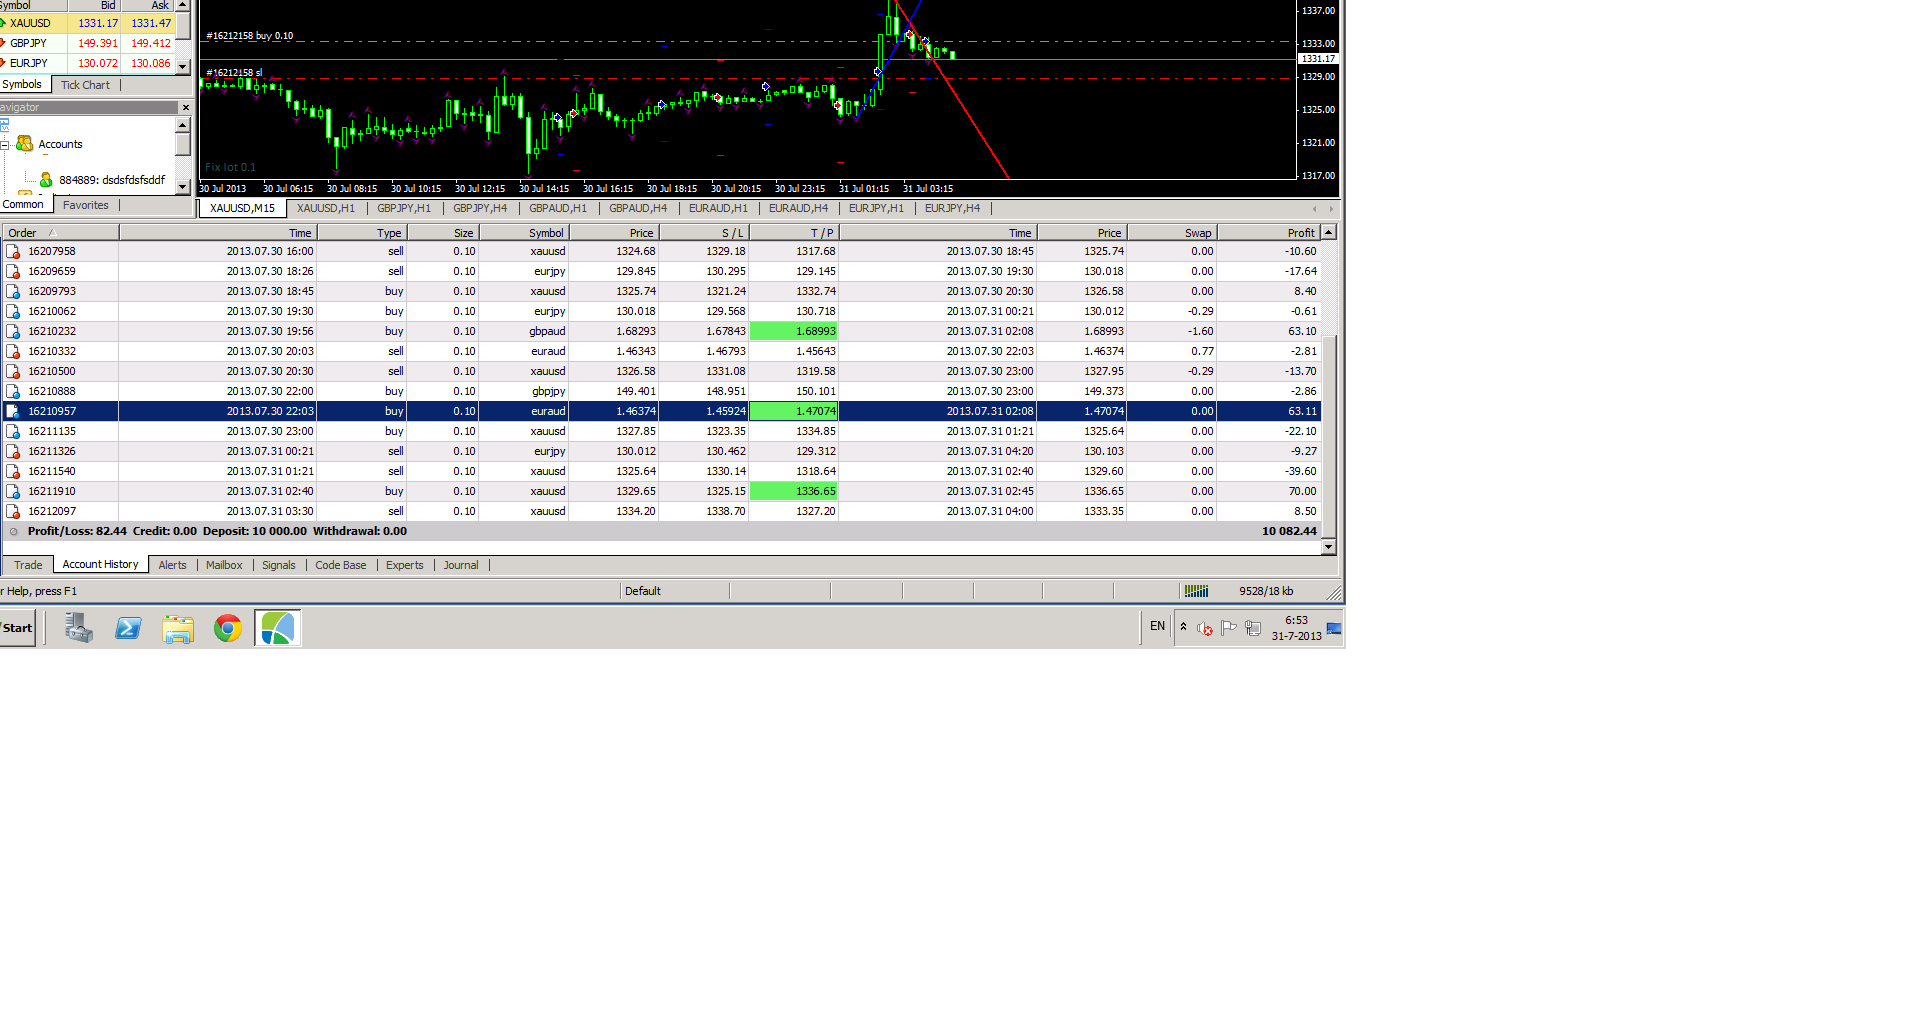Switch to the Experts tab
1910x1034 pixels.
(x=405, y=565)
